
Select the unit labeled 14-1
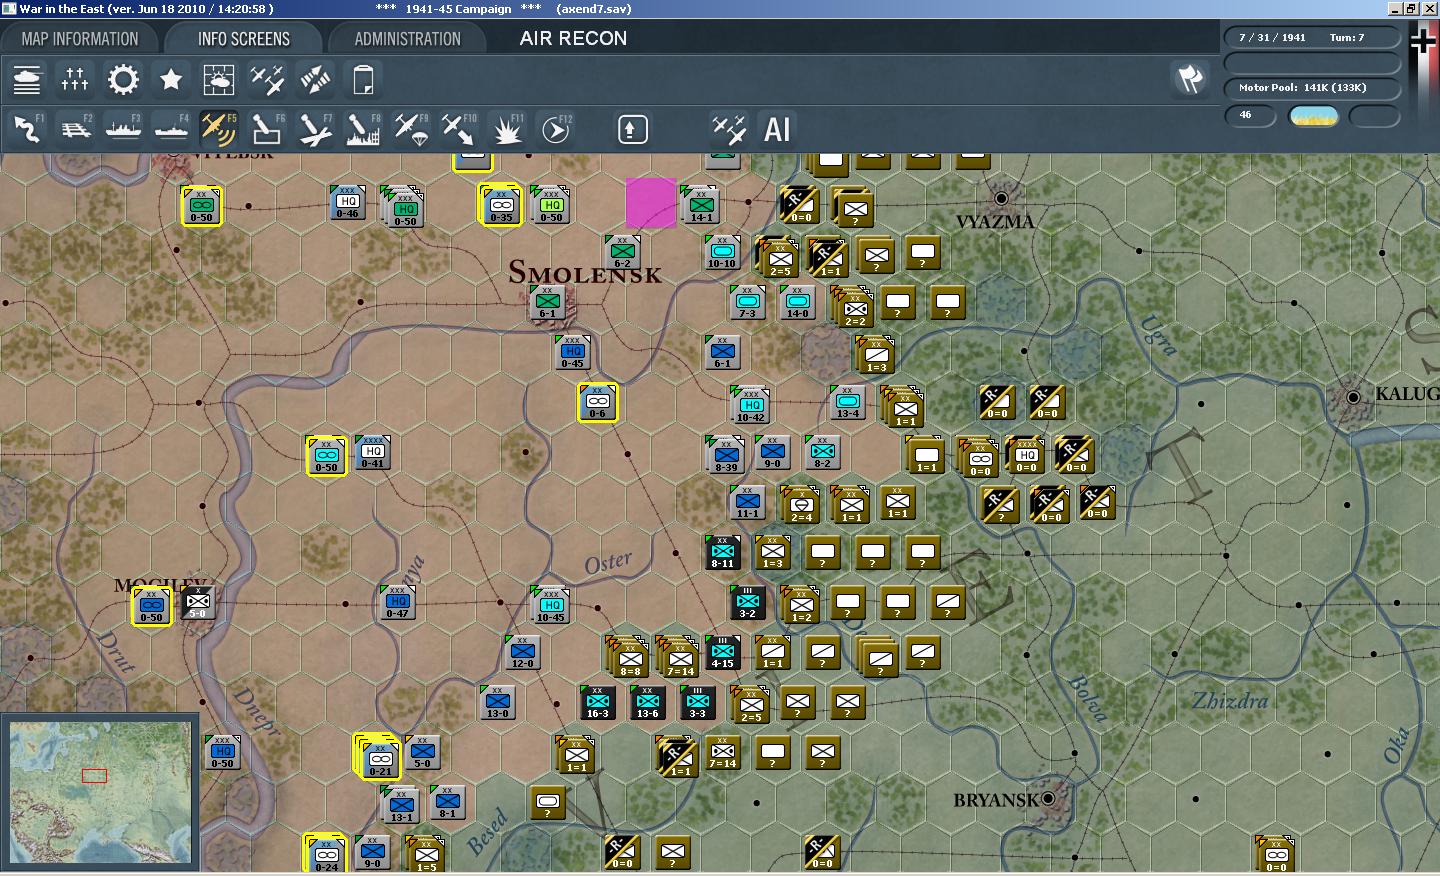pos(701,205)
